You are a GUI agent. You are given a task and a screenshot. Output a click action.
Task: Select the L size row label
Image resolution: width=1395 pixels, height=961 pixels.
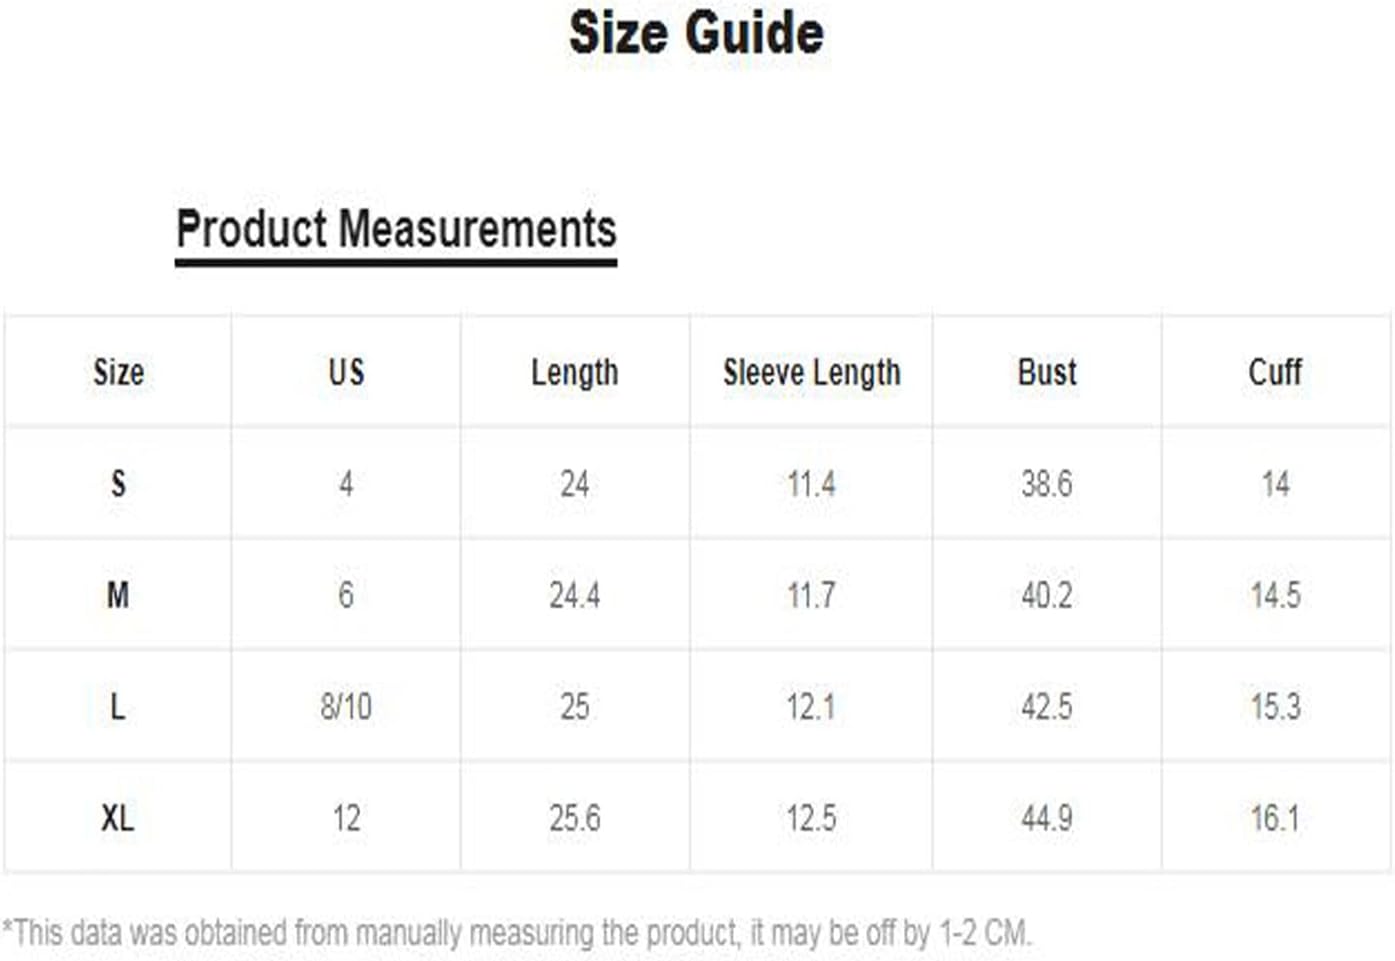coord(117,707)
